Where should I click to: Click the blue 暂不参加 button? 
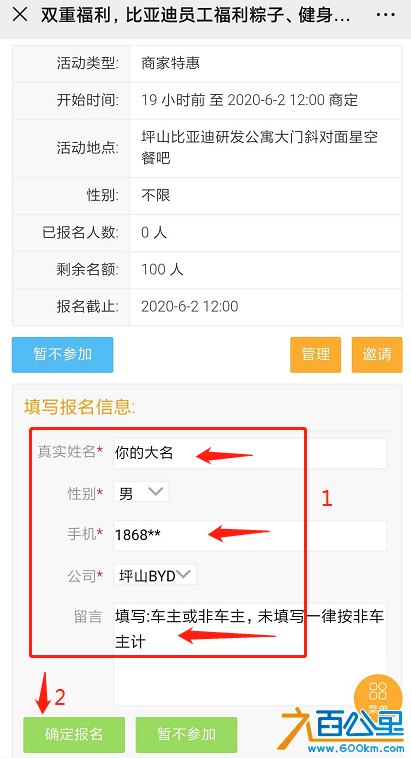pos(62,355)
